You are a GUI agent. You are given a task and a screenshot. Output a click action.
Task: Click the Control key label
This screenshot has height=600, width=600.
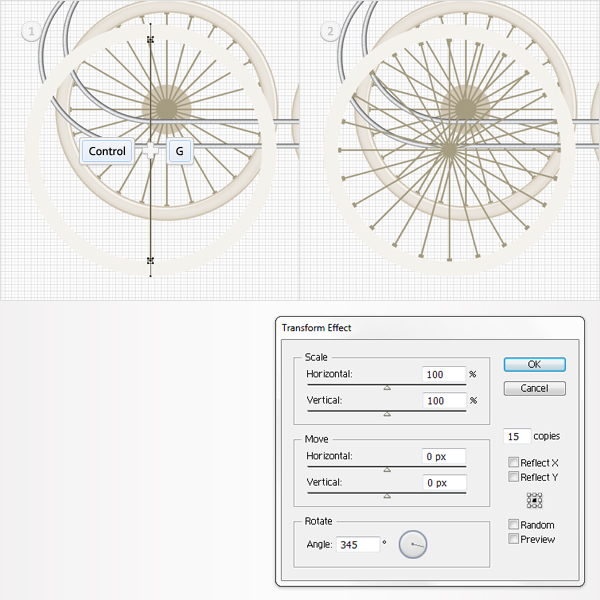[107, 151]
